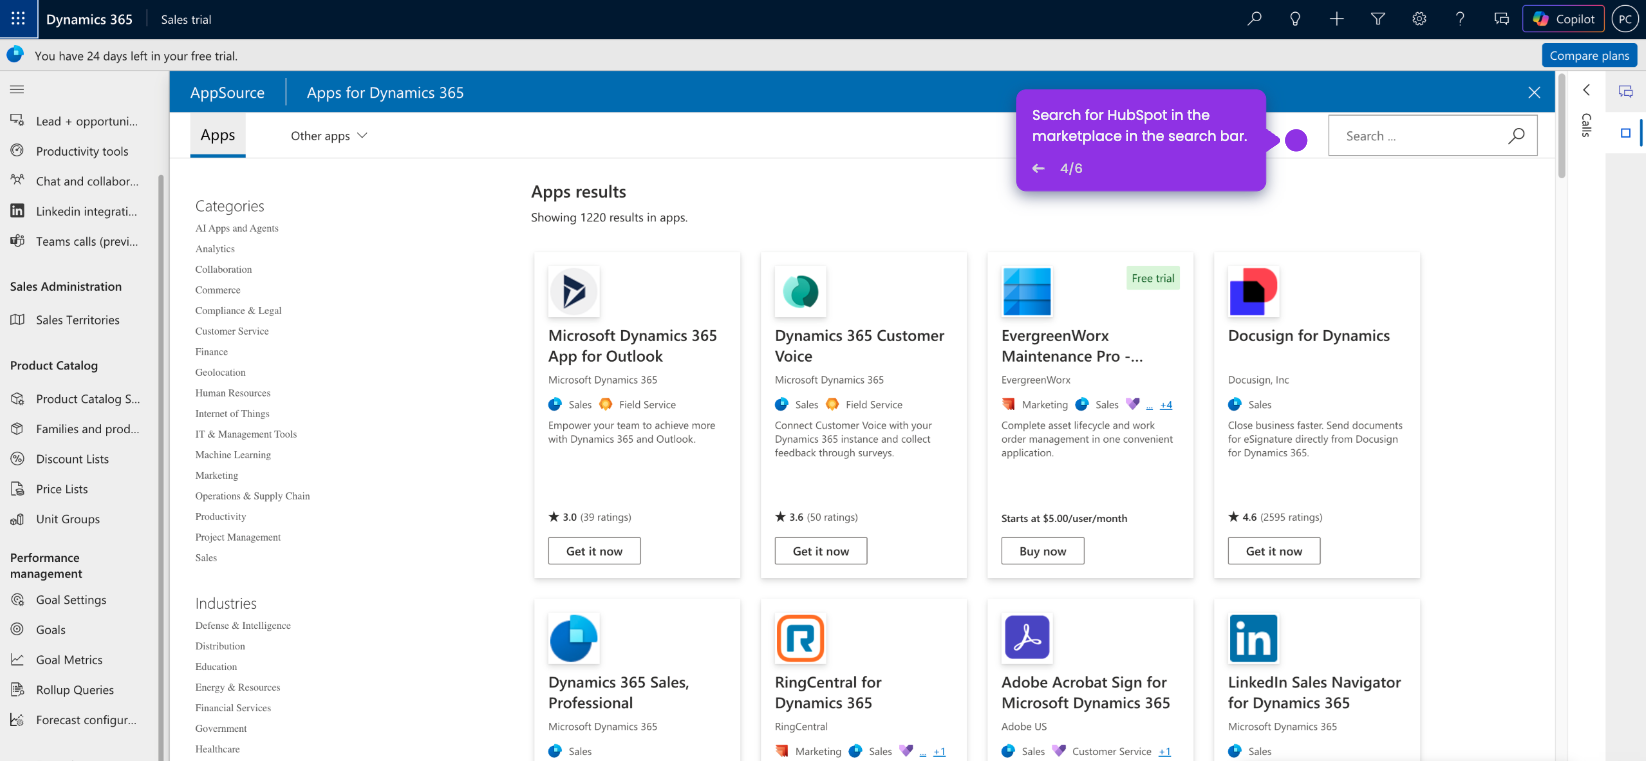Open Adobe Acrobat Sign logo
Screen dimensions: 1646x761
(1027, 638)
